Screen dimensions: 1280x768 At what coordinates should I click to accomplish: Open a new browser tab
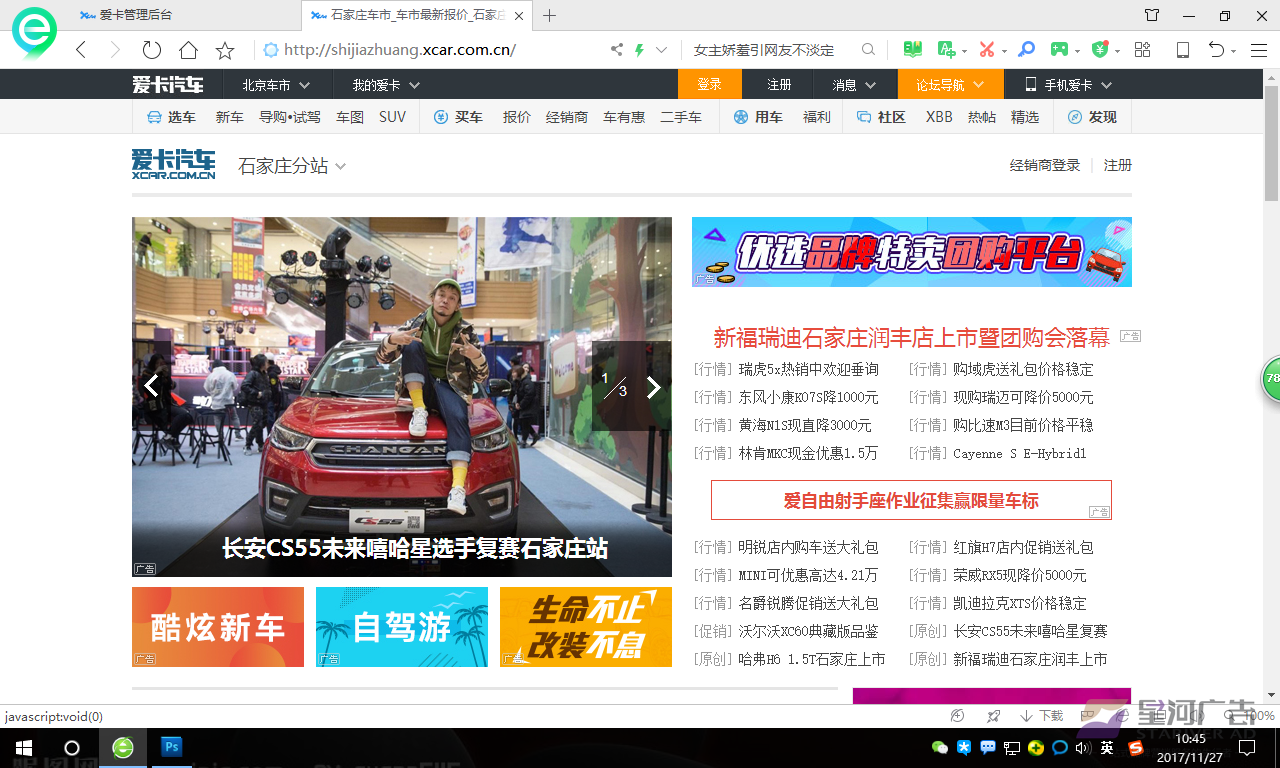[549, 15]
